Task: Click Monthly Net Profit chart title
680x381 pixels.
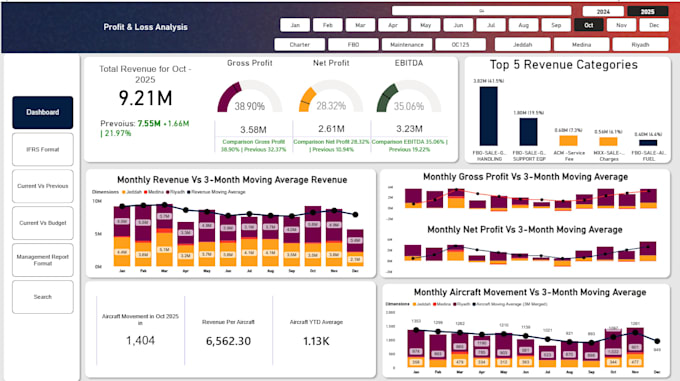Action: coord(525,230)
